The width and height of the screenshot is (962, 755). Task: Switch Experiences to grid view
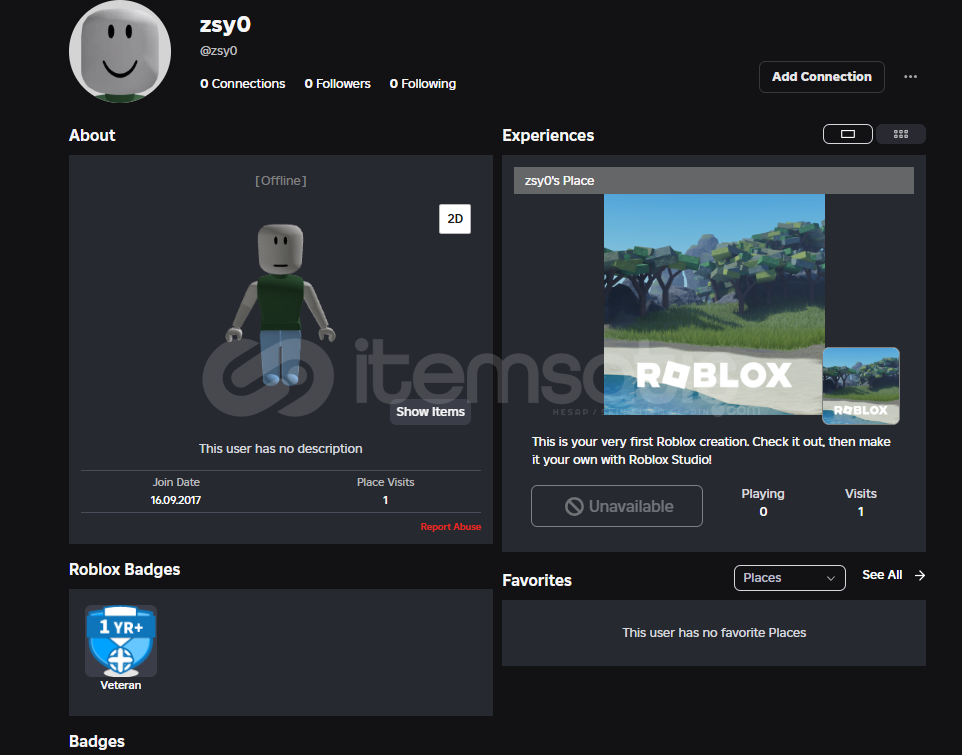point(900,134)
